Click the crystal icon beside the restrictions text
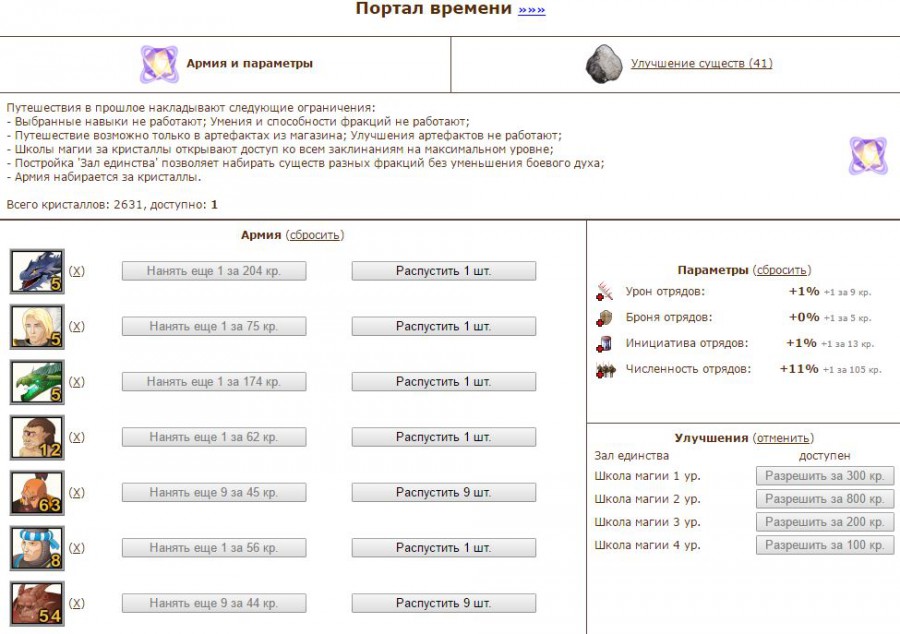900x634 pixels. [x=868, y=155]
